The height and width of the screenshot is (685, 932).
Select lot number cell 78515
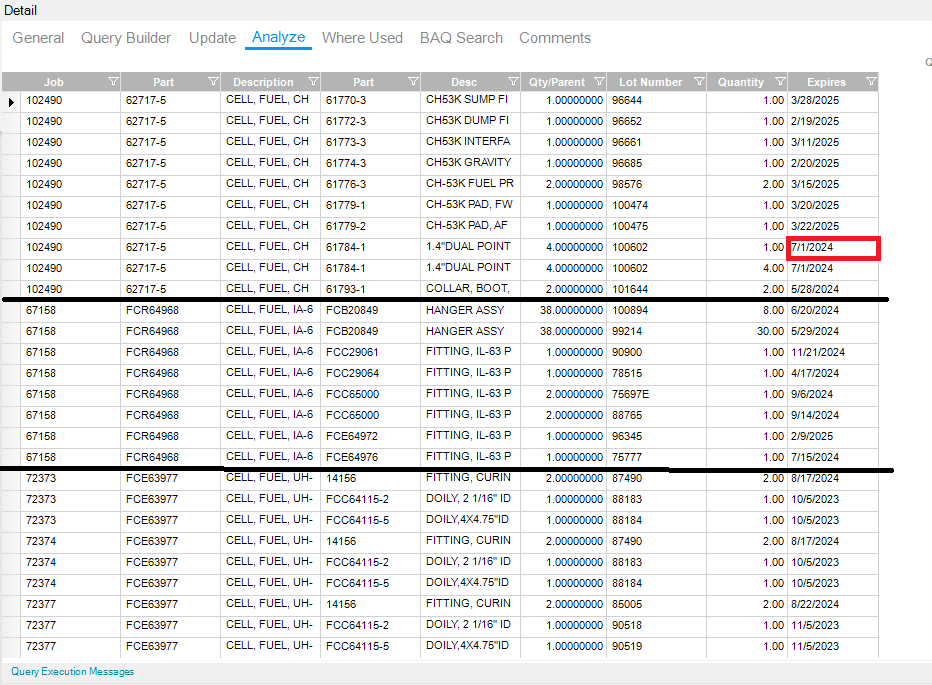click(x=656, y=373)
